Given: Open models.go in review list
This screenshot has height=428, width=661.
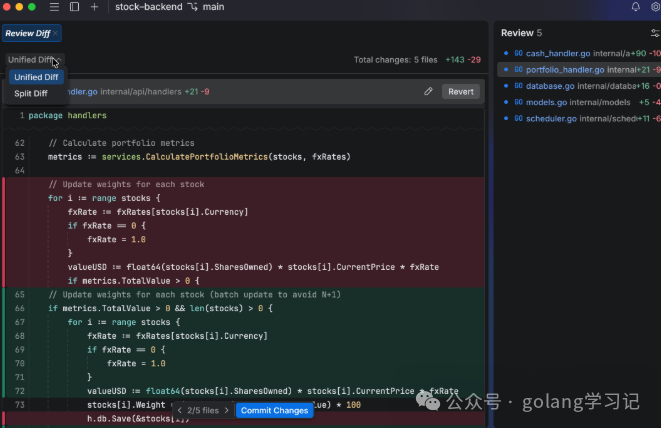Looking at the screenshot, I should (x=579, y=102).
